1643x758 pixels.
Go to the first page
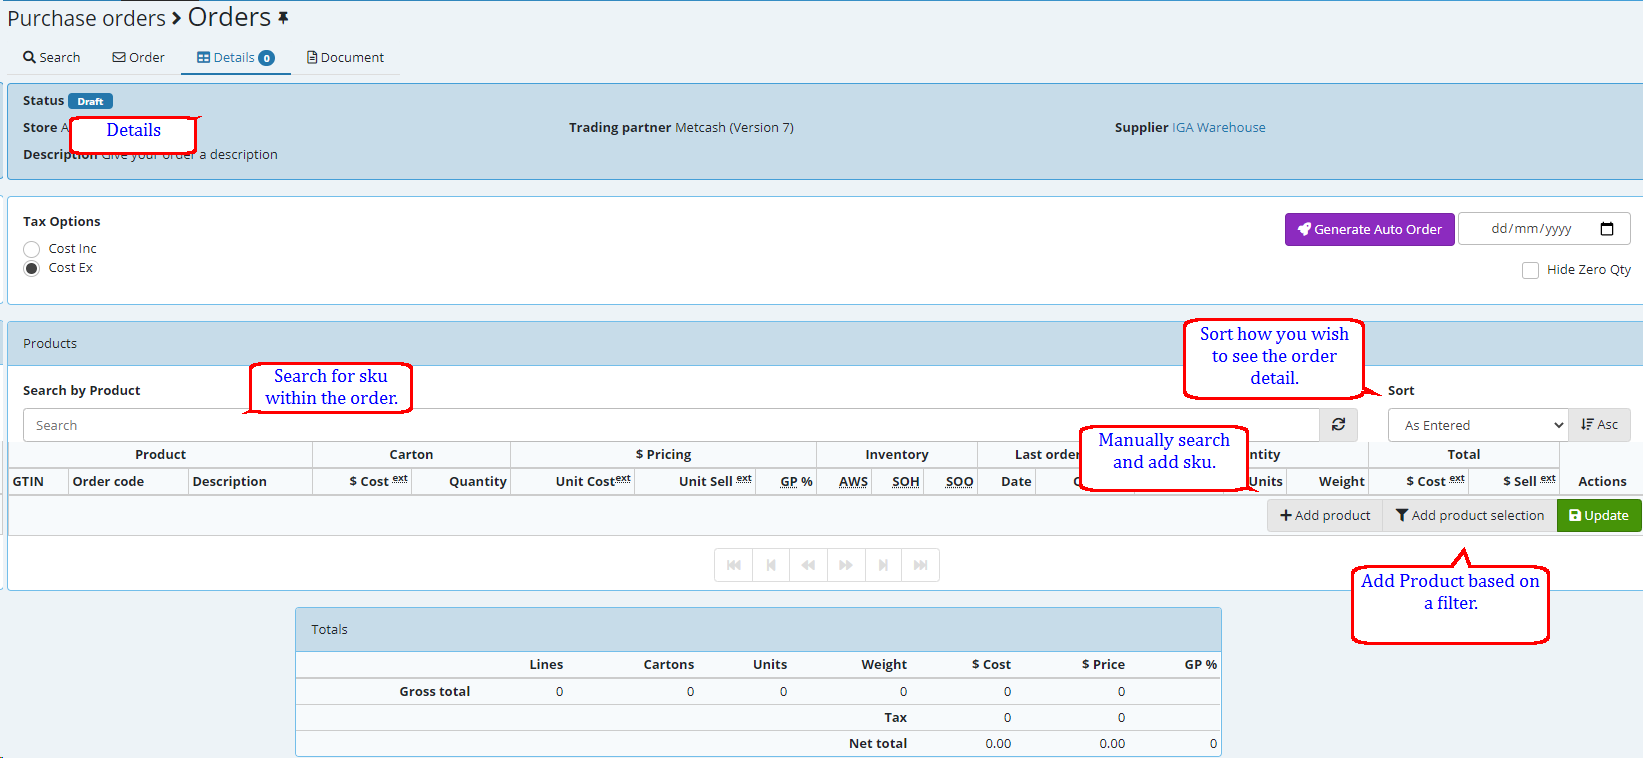coord(733,565)
